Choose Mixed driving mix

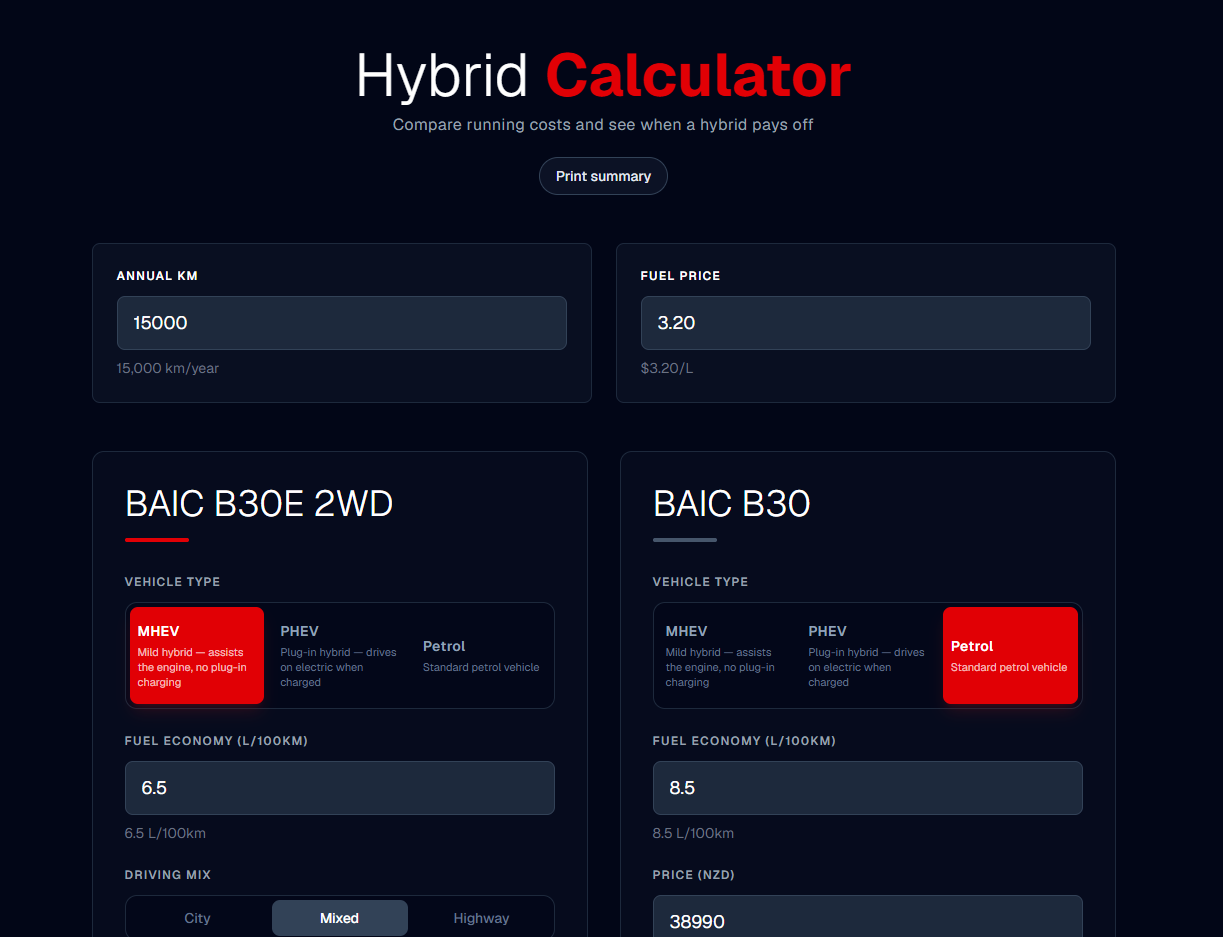(340, 918)
